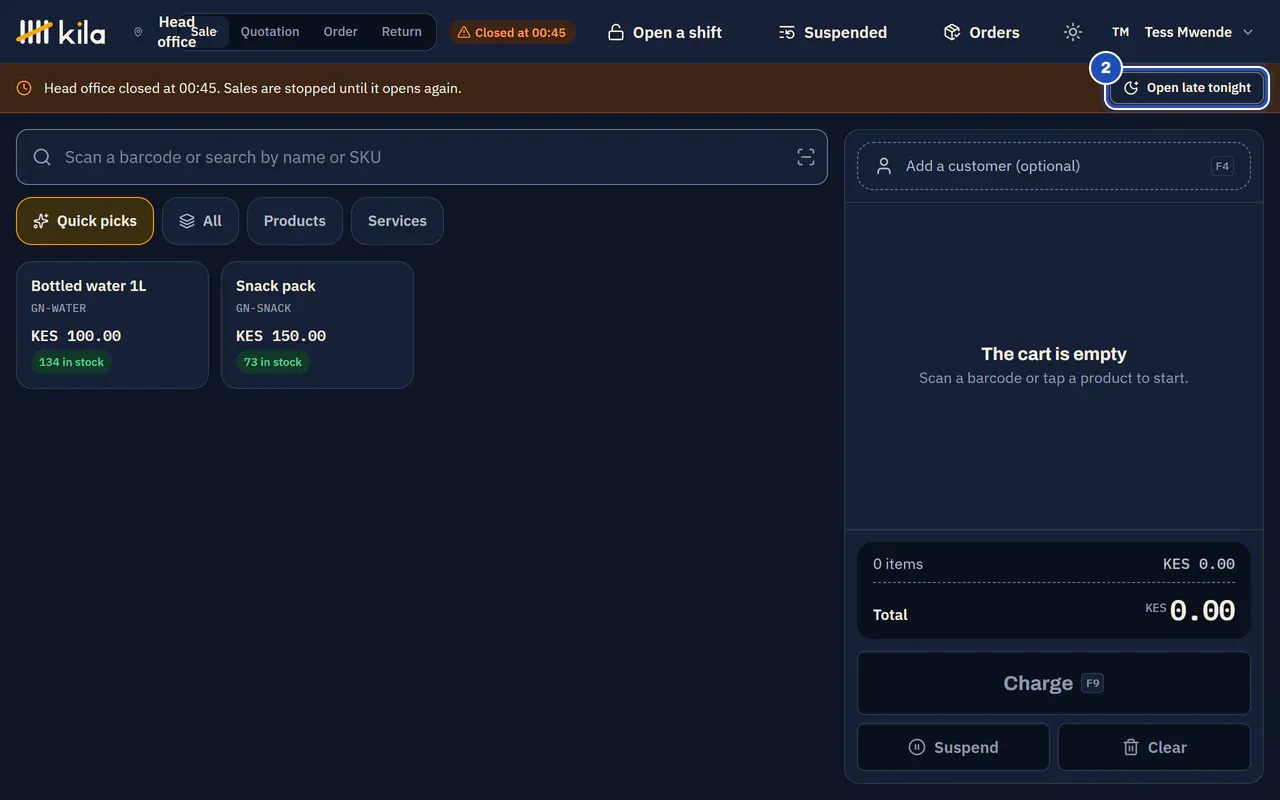Click Add a customer field
This screenshot has height=800, width=1280.
point(1054,166)
